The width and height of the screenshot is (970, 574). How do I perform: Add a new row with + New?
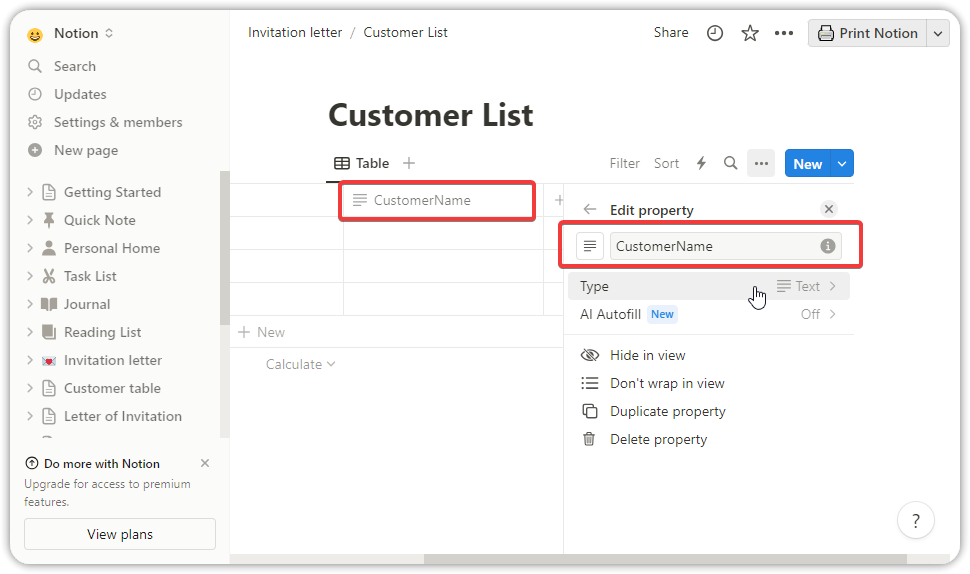[262, 332]
